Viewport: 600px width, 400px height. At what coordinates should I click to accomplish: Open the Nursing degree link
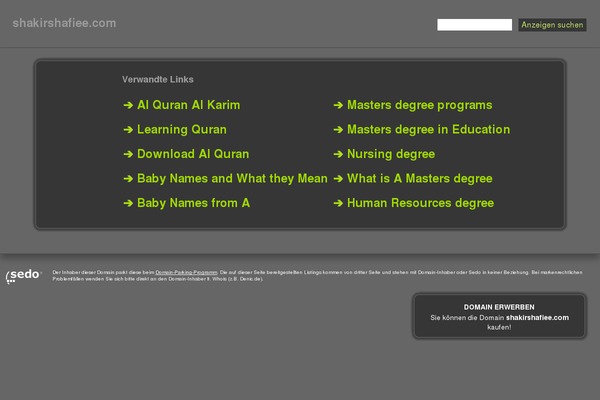[x=391, y=154]
